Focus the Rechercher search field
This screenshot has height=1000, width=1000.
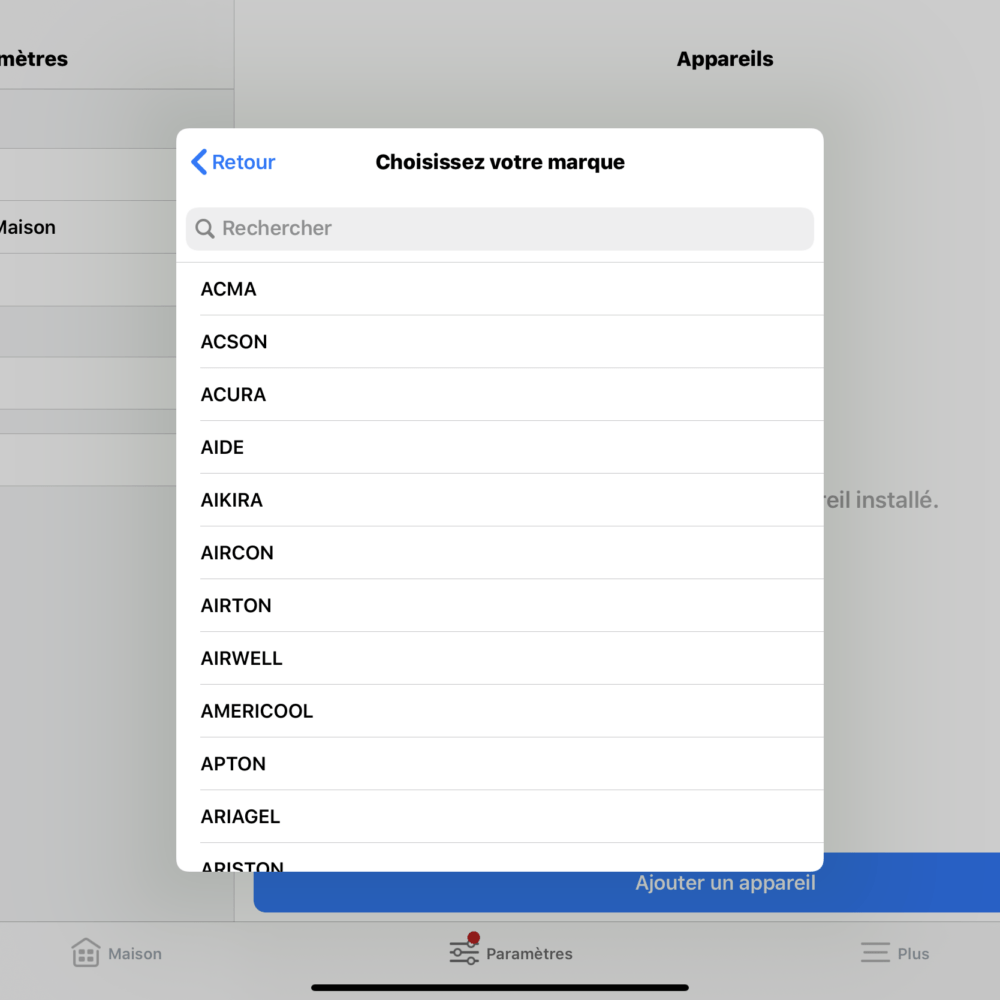pos(500,228)
